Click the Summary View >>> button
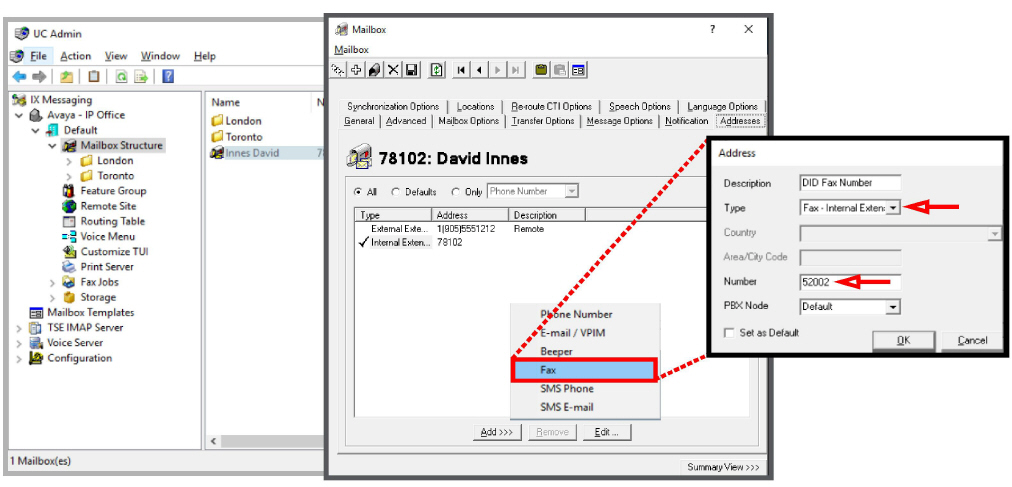The width and height of the screenshot is (1012, 487). (723, 467)
